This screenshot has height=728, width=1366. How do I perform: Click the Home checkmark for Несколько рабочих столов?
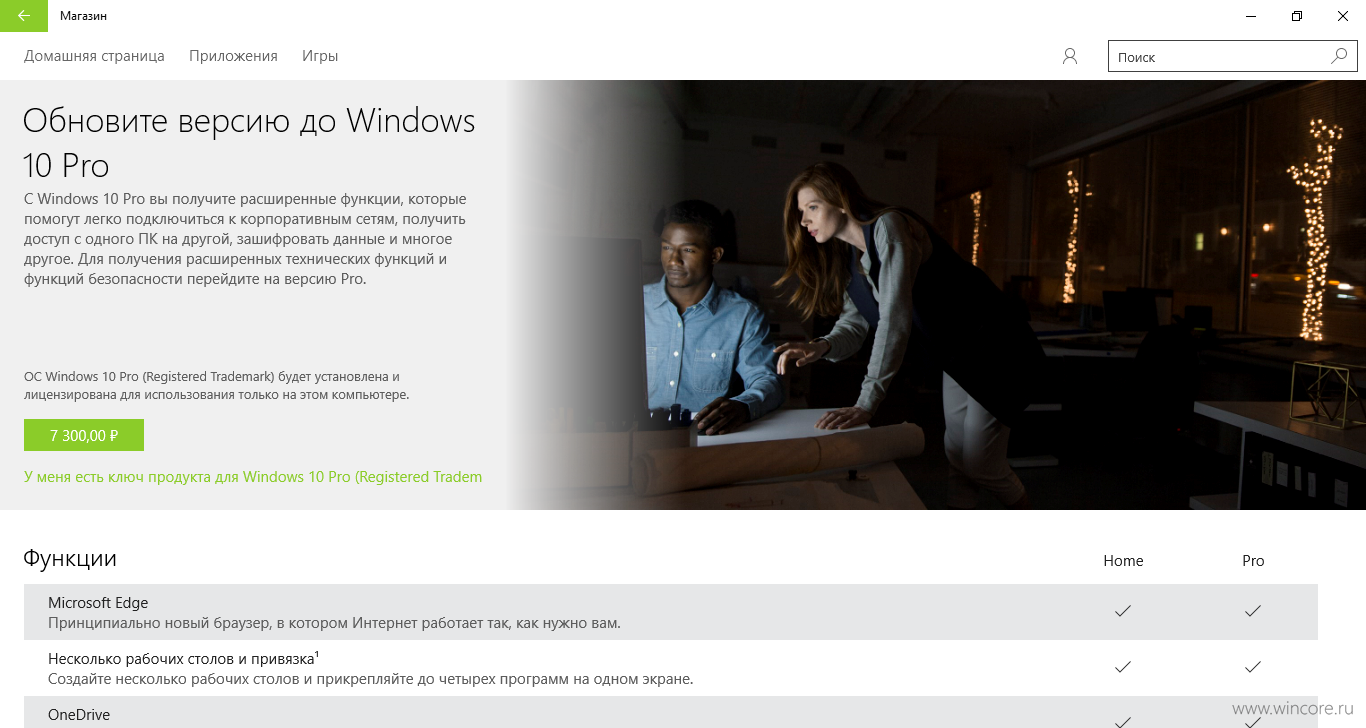point(1123,666)
